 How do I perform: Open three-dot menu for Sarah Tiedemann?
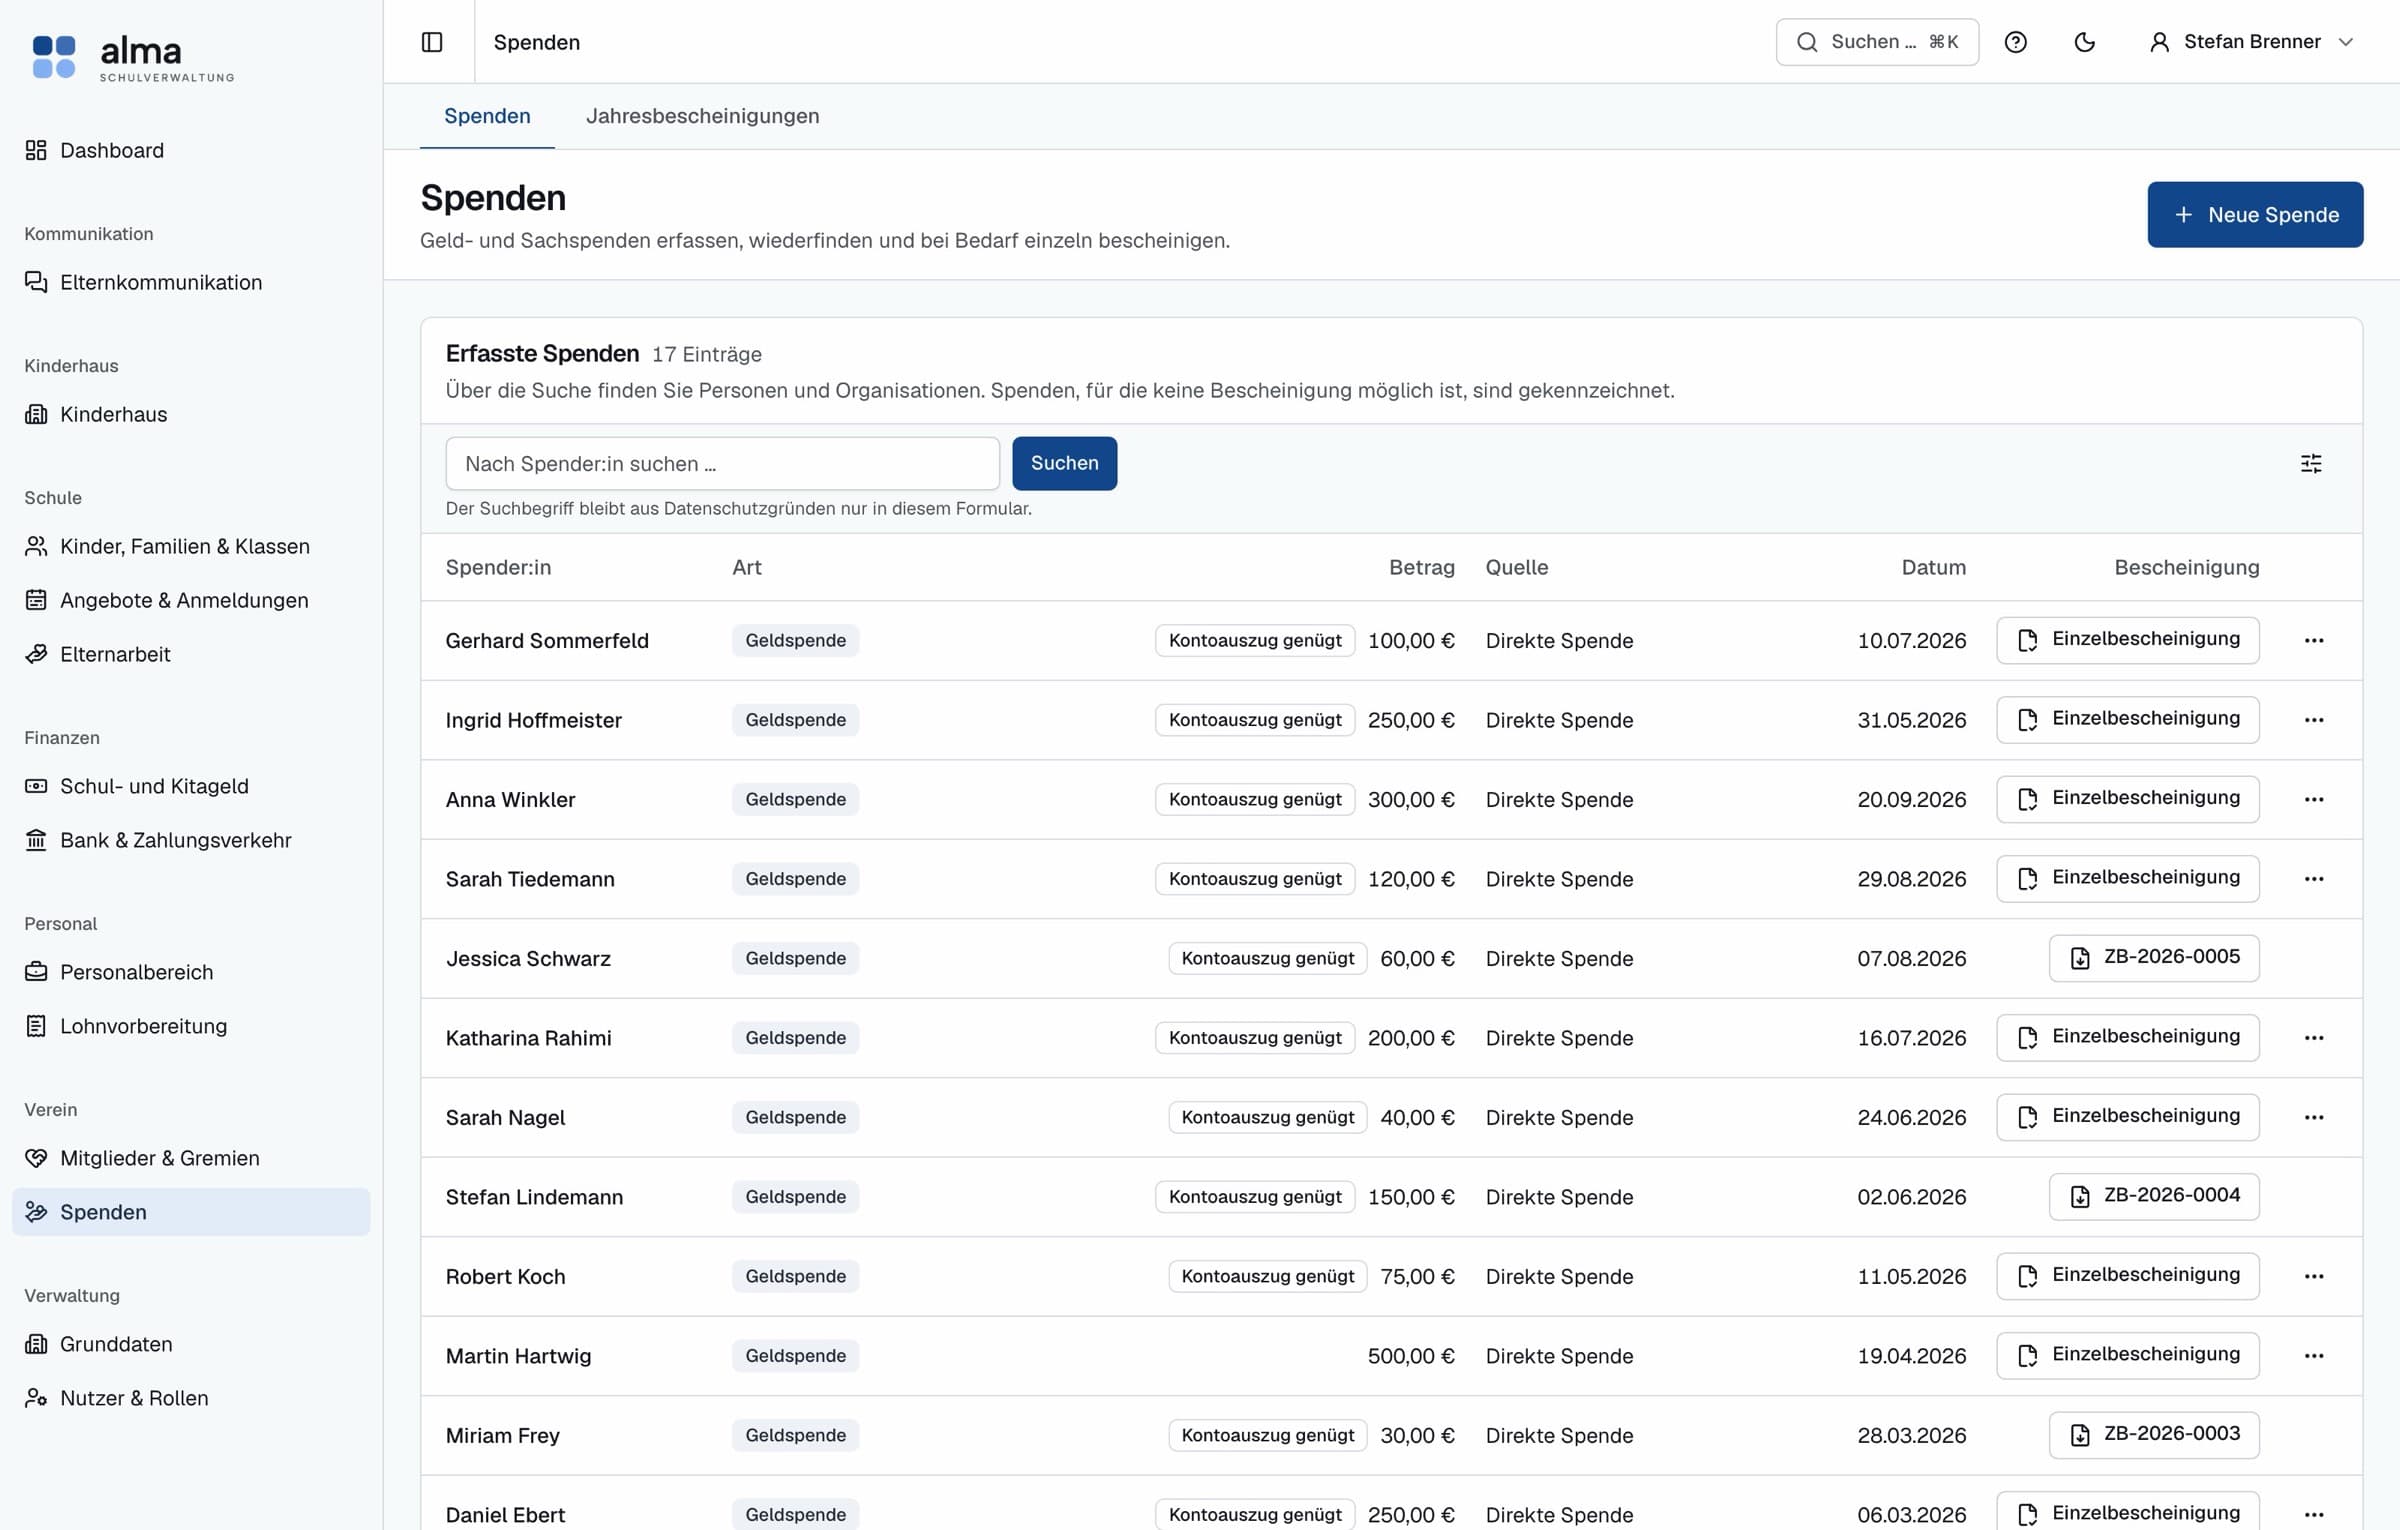coord(2314,879)
